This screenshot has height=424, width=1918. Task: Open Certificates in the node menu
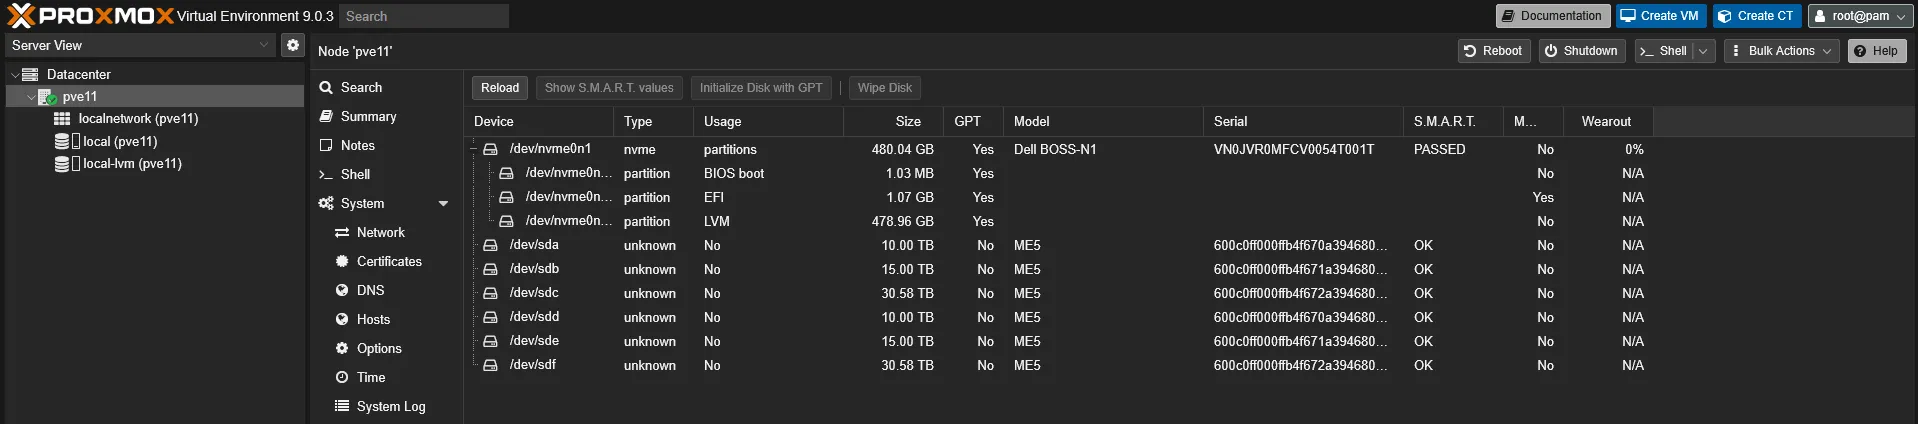coord(389,261)
